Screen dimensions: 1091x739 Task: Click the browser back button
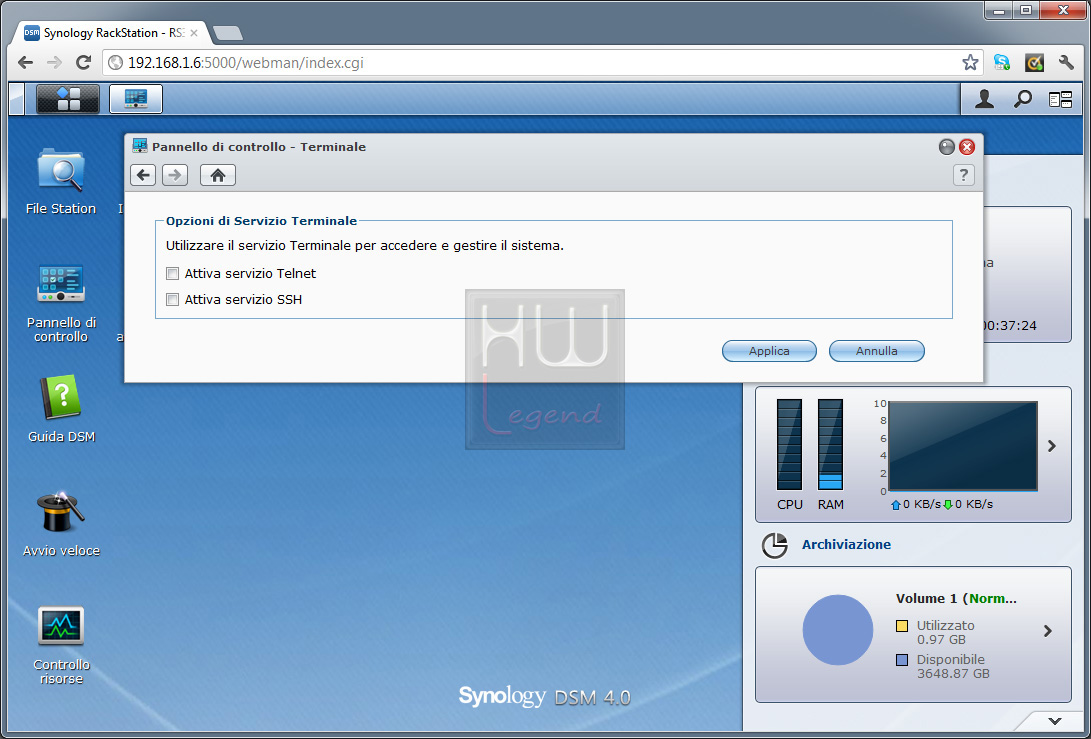click(26, 63)
